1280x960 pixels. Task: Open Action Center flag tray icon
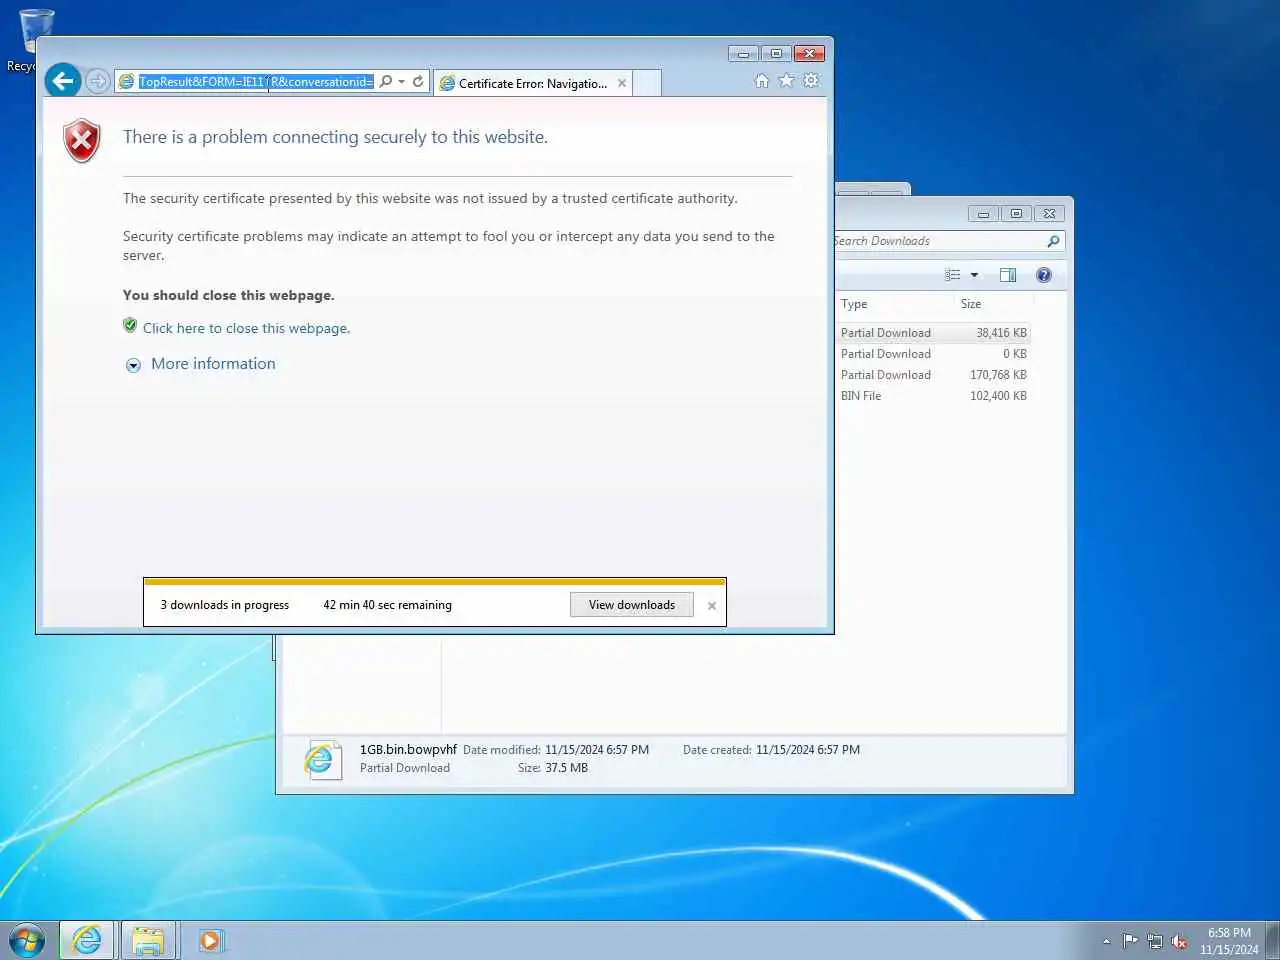(1130, 940)
